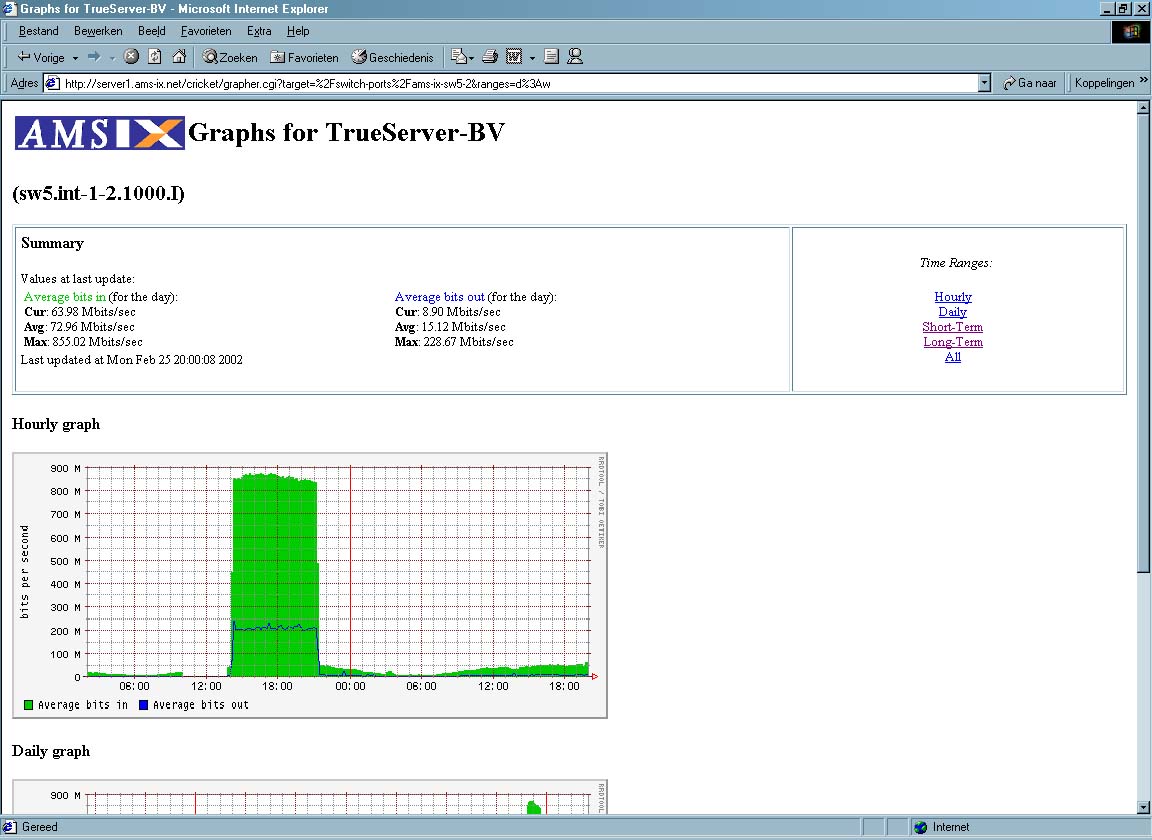Click the Stop loading toolbar icon
Screen dimensions: 1152x840
click(x=131, y=57)
